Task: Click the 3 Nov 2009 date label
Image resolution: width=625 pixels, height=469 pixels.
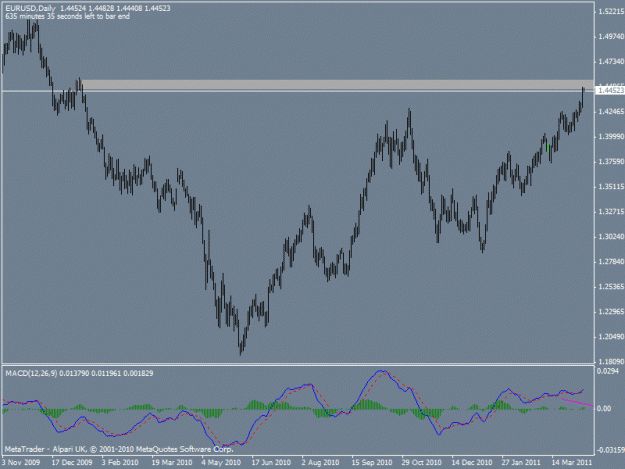Action: pos(21,462)
